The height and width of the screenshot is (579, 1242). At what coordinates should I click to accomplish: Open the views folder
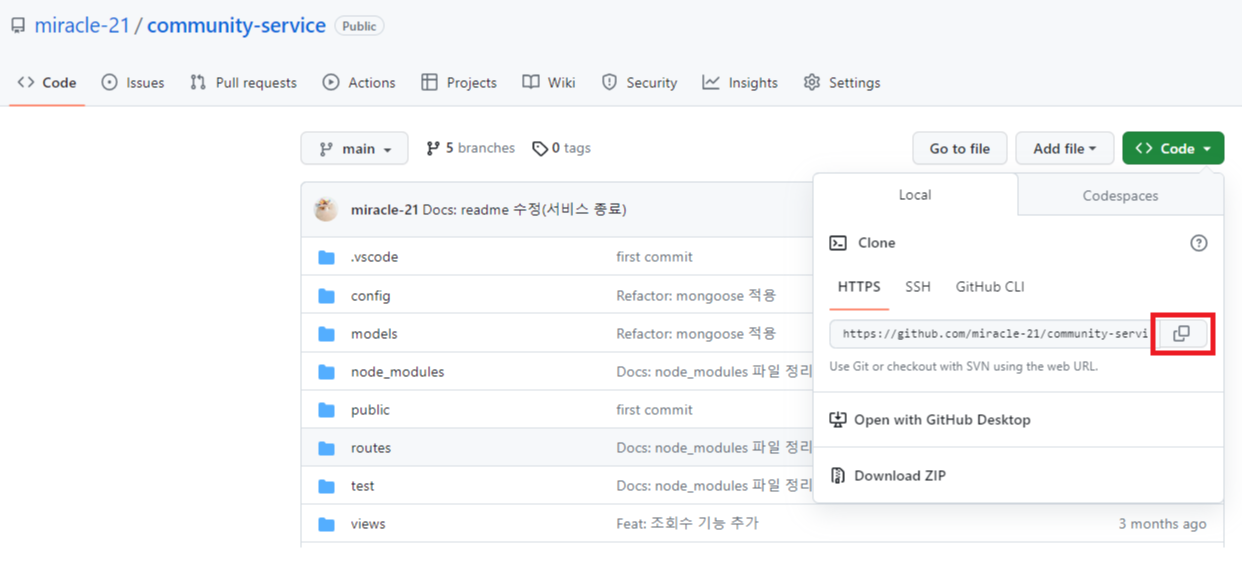[368, 524]
